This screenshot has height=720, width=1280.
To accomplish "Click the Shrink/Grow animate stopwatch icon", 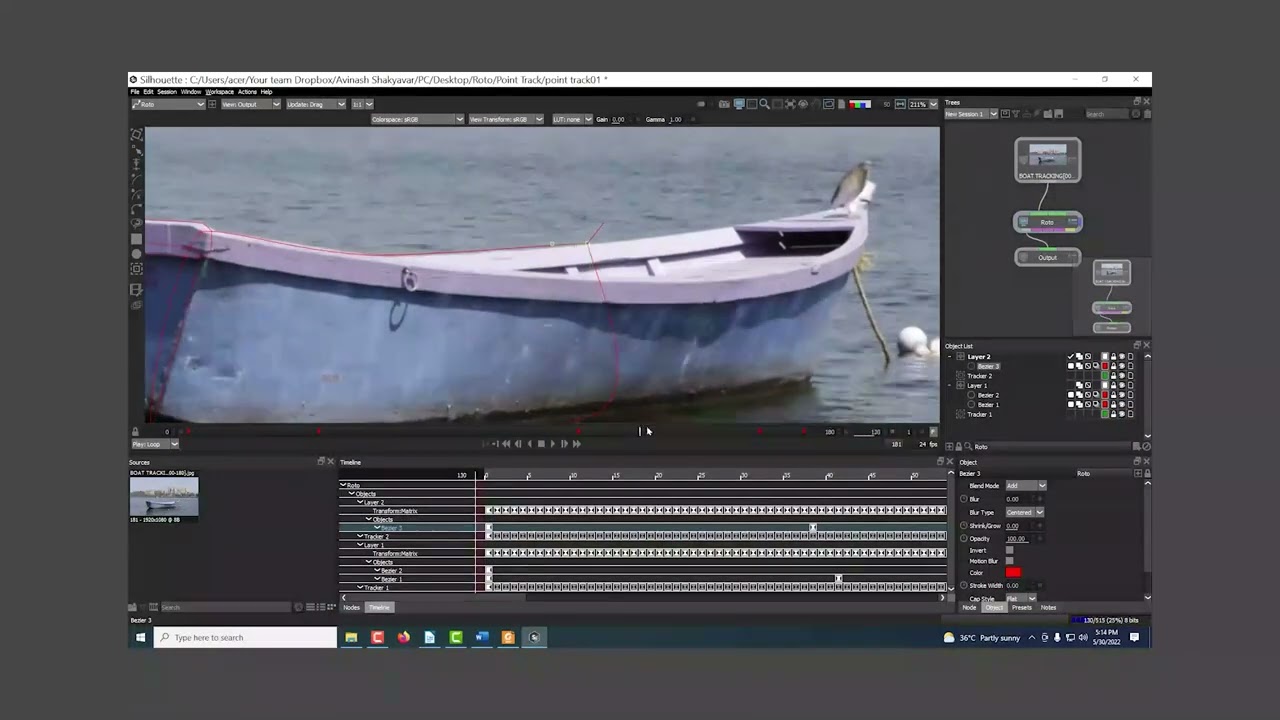I will pyautogui.click(x=963, y=525).
